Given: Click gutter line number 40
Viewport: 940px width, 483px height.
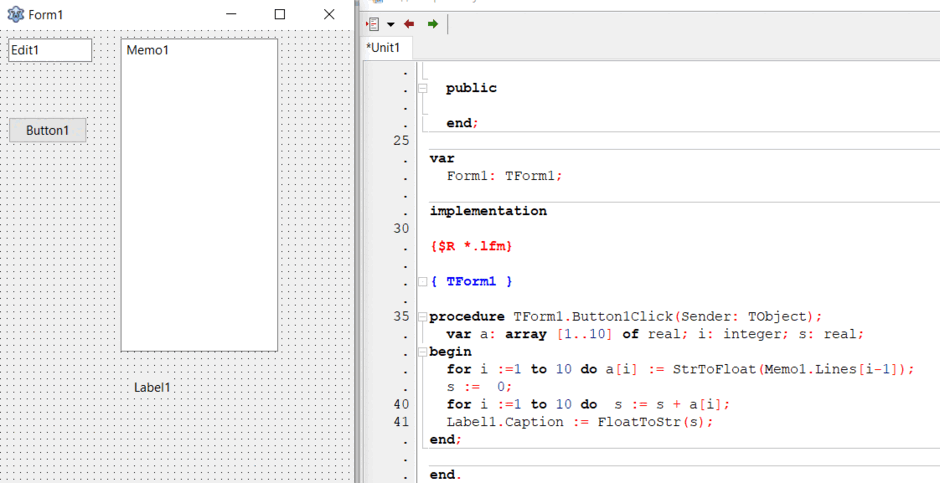Looking at the screenshot, I should [x=402, y=404].
